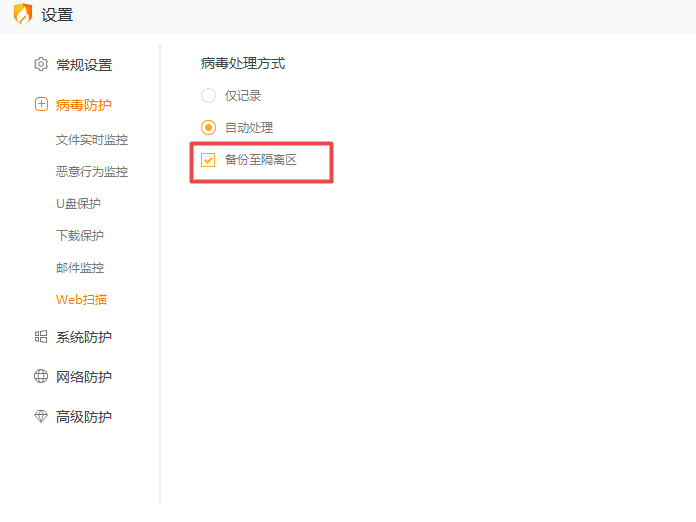Expand the 系统防护 category
696x522 pixels.
(83, 337)
